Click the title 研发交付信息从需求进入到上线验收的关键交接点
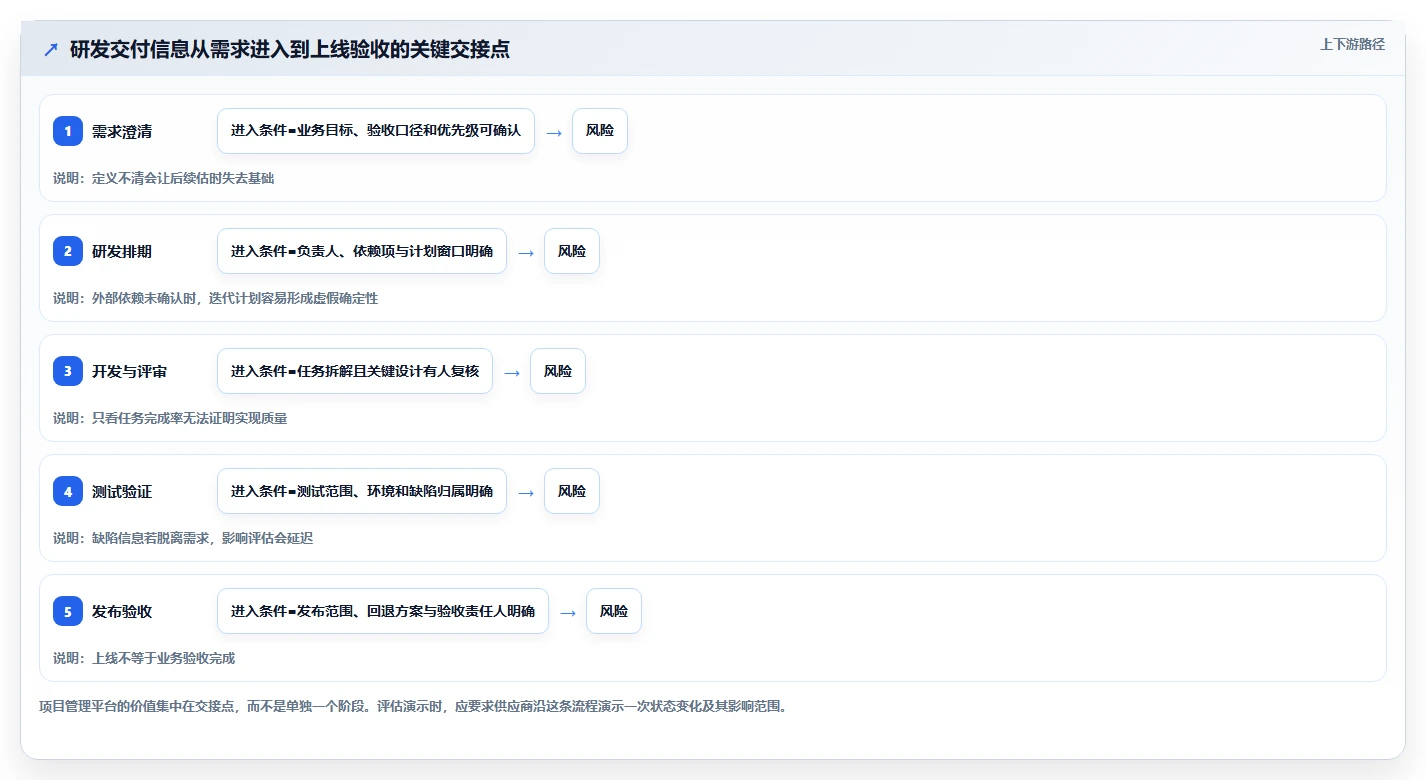The image size is (1426, 780). [x=290, y=50]
